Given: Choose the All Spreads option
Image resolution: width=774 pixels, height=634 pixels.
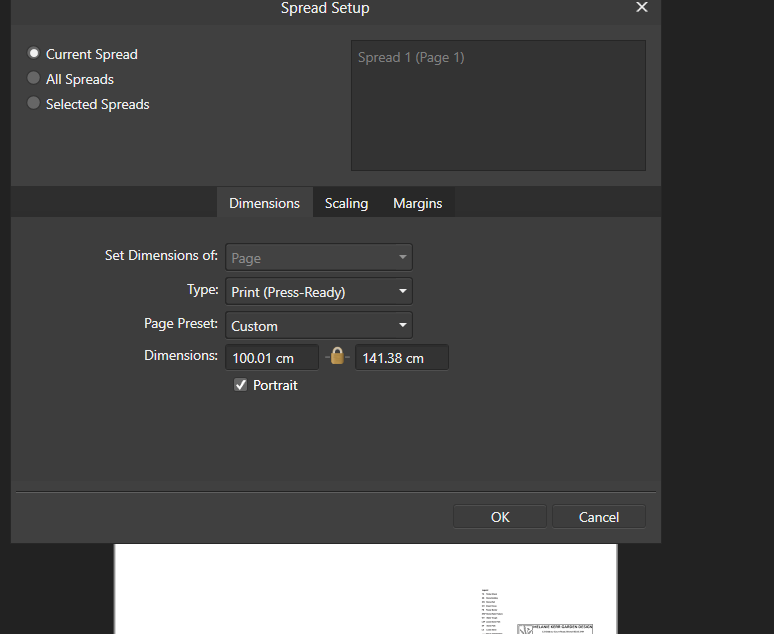Looking at the screenshot, I should tap(34, 78).
